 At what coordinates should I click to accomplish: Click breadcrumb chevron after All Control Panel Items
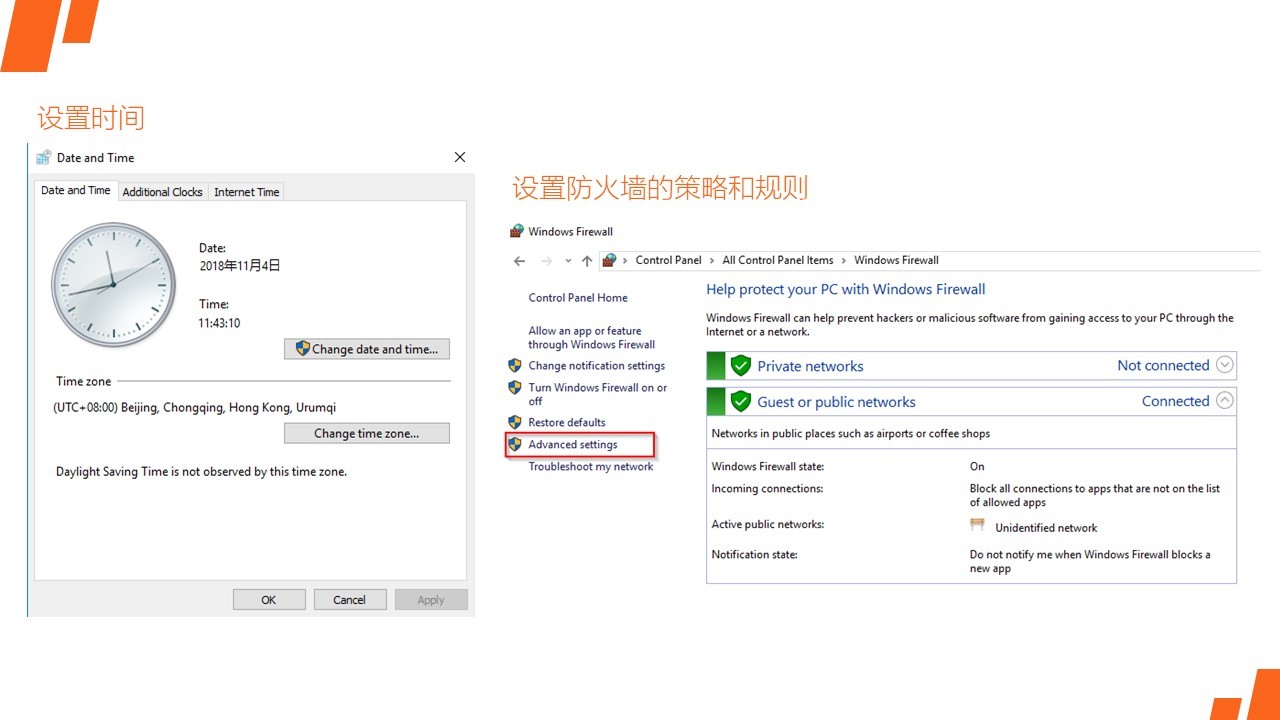(844, 260)
